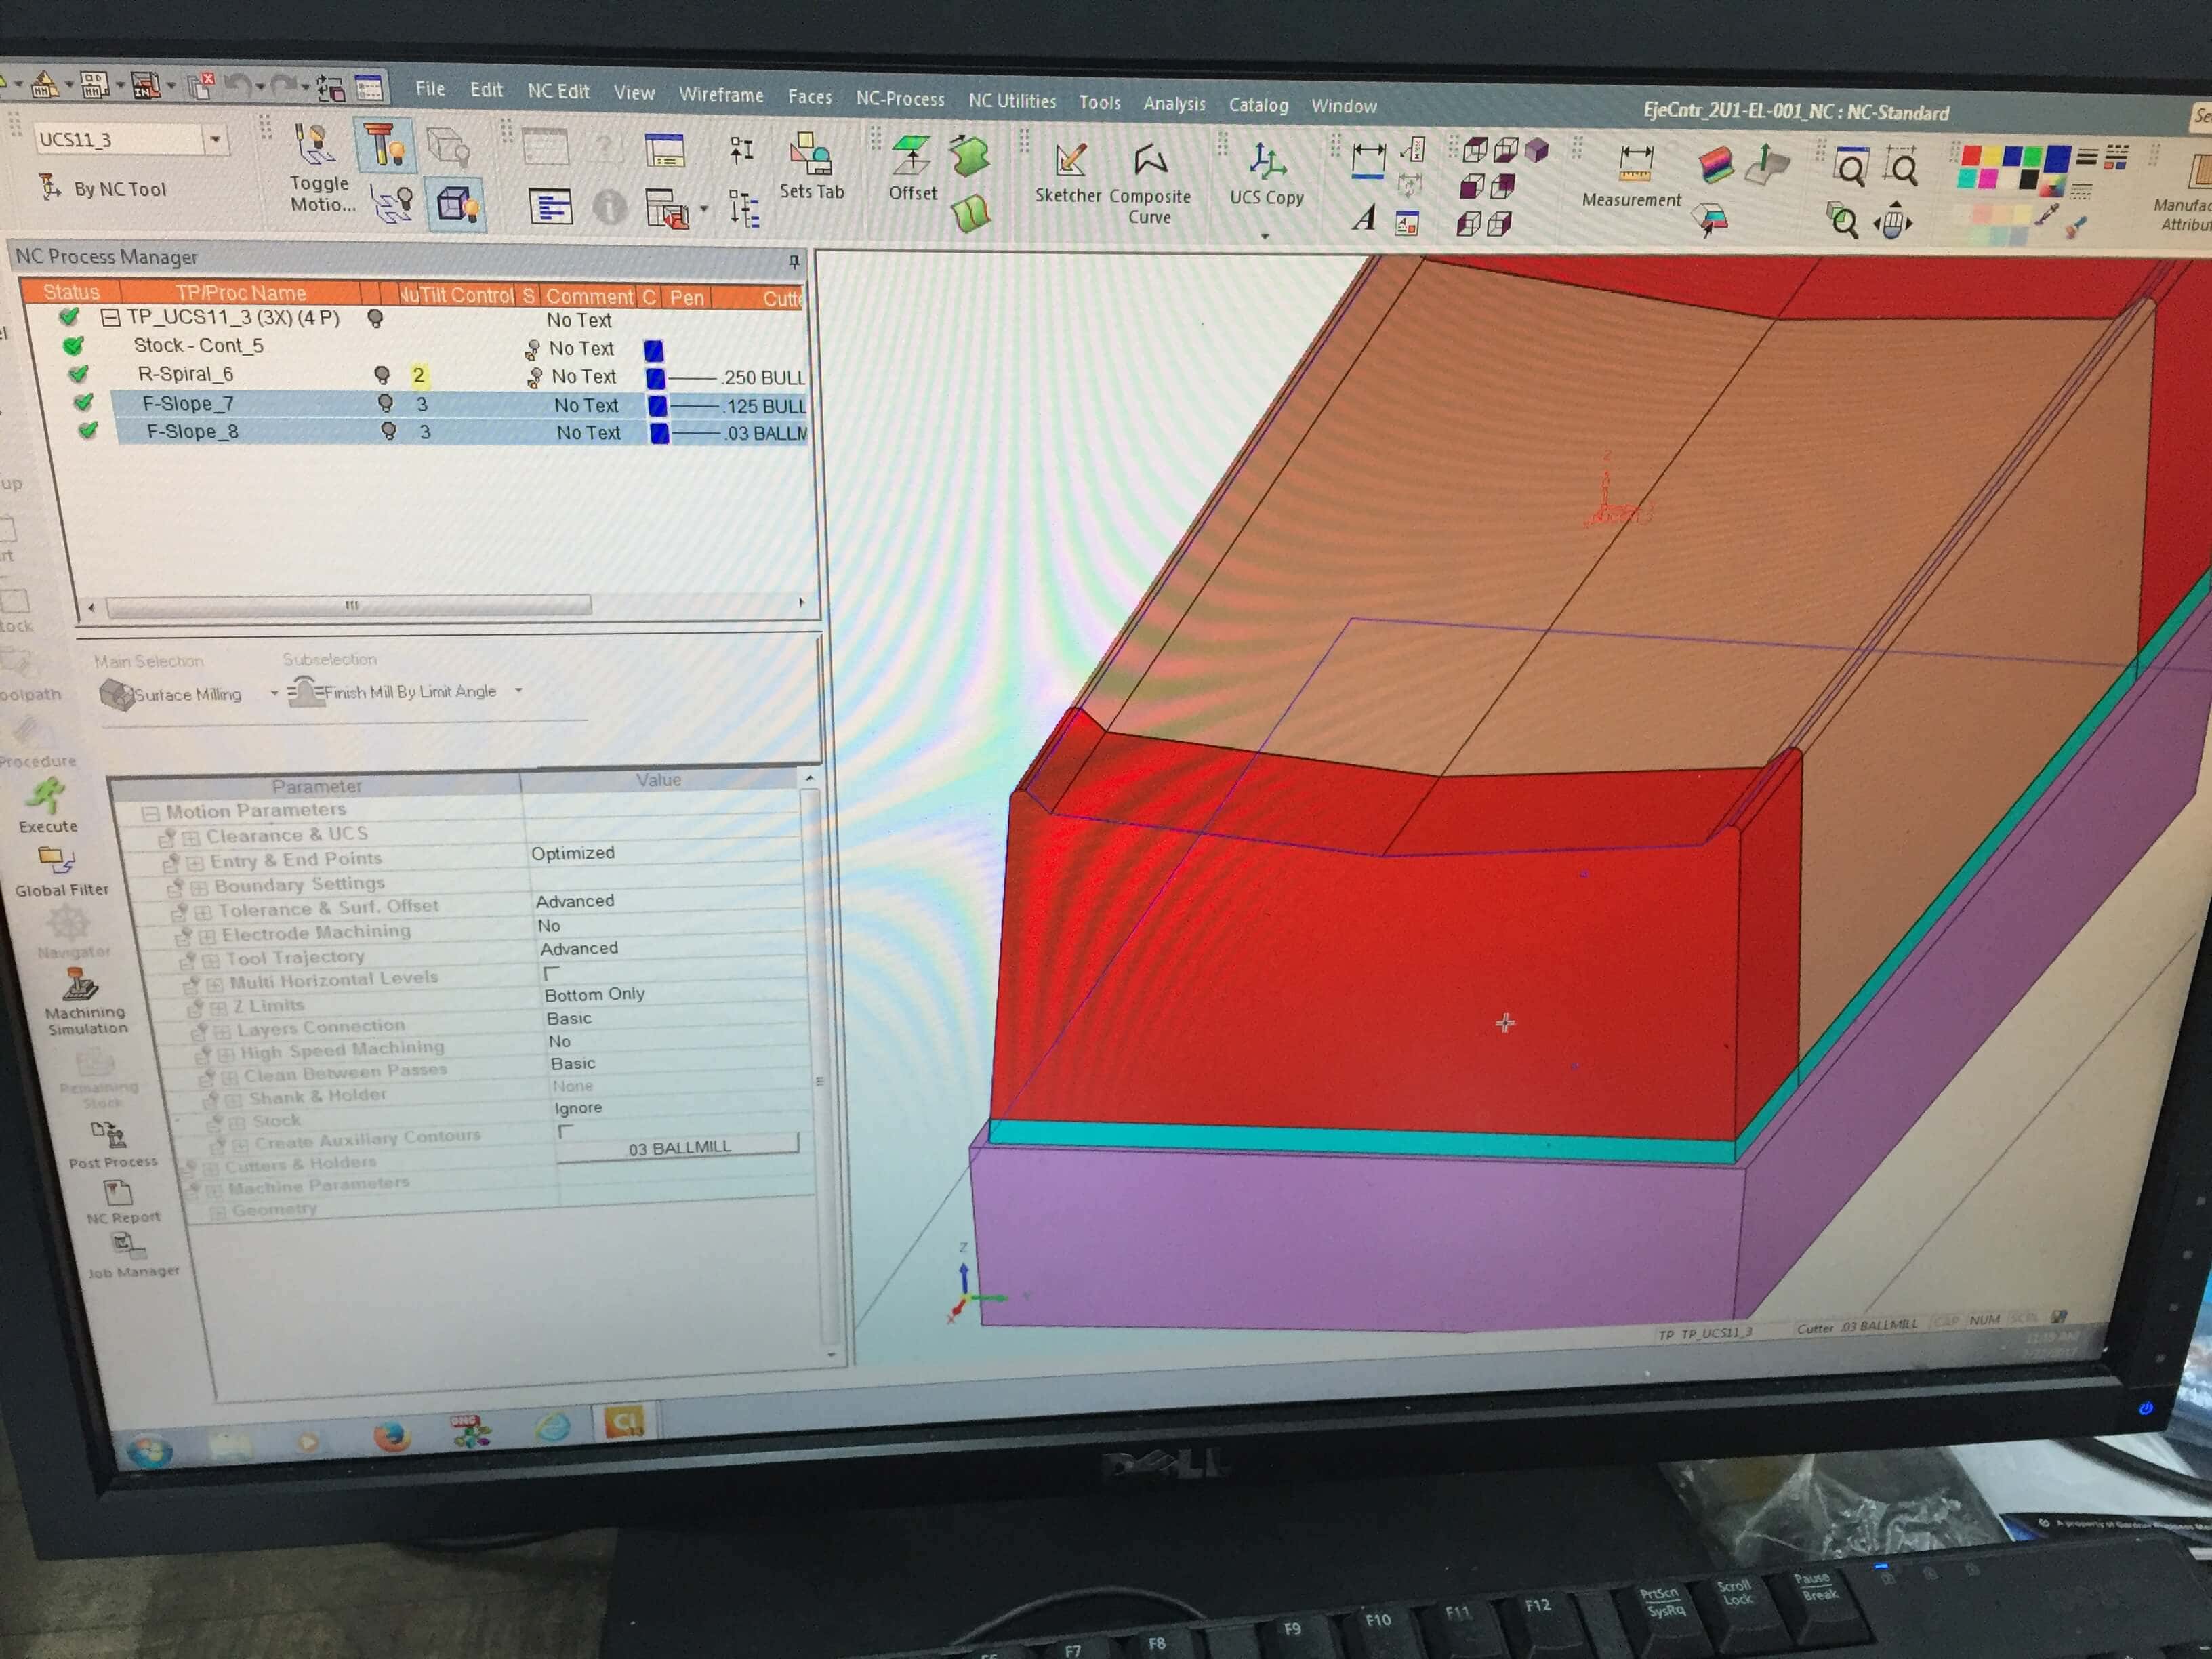The image size is (2212, 1659).
Task: Open the NC-Process menu
Action: point(899,98)
